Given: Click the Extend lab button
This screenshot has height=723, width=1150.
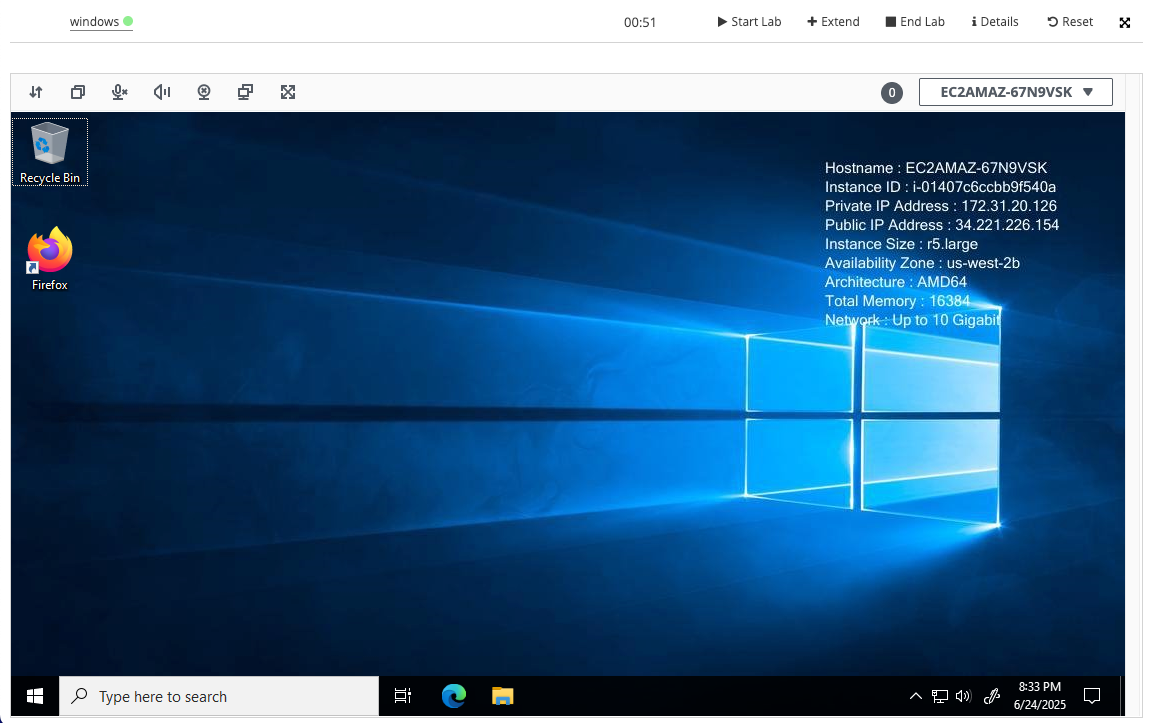Looking at the screenshot, I should 833,22.
